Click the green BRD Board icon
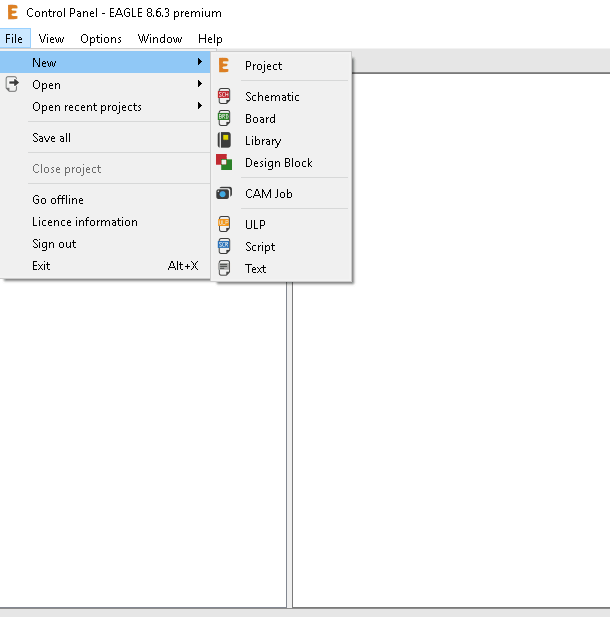The width and height of the screenshot is (610, 617). [224, 118]
